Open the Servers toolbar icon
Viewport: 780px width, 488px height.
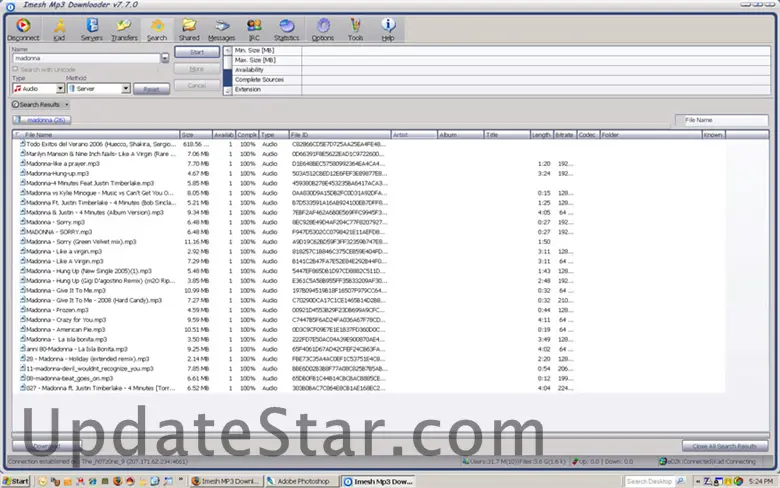(92, 29)
